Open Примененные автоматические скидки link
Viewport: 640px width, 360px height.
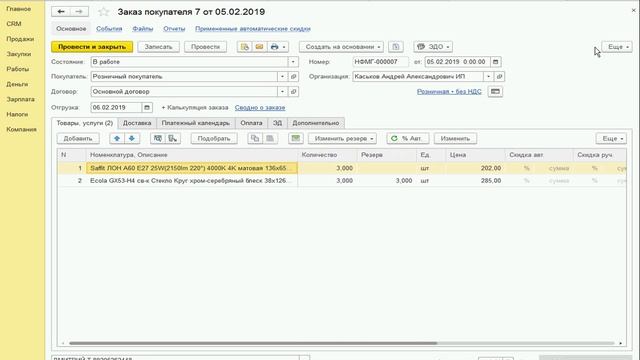pyautogui.click(x=253, y=29)
